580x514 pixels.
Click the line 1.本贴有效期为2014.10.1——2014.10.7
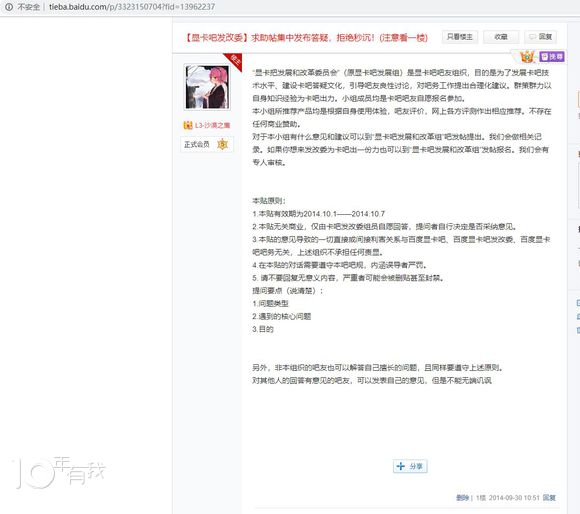(318, 214)
